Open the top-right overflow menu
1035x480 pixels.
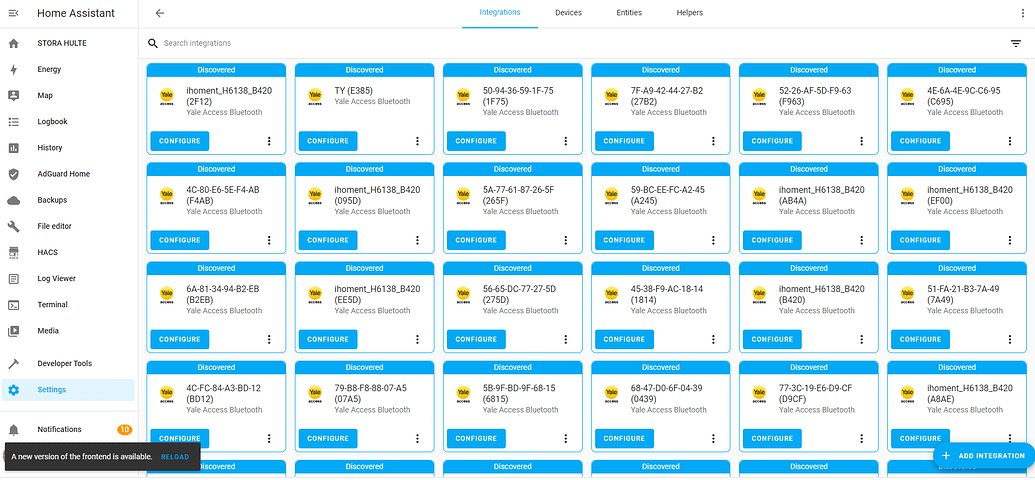[1023, 13]
